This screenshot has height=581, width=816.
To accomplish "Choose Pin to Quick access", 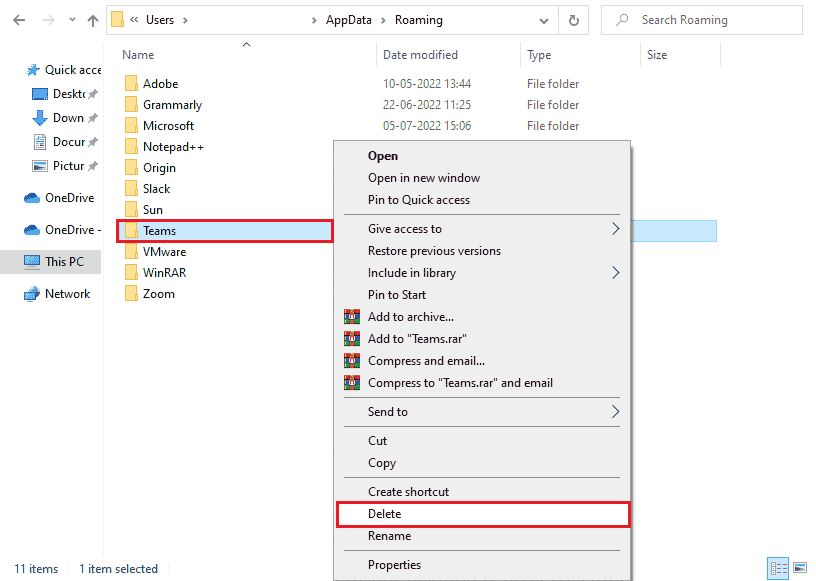I will coord(418,199).
